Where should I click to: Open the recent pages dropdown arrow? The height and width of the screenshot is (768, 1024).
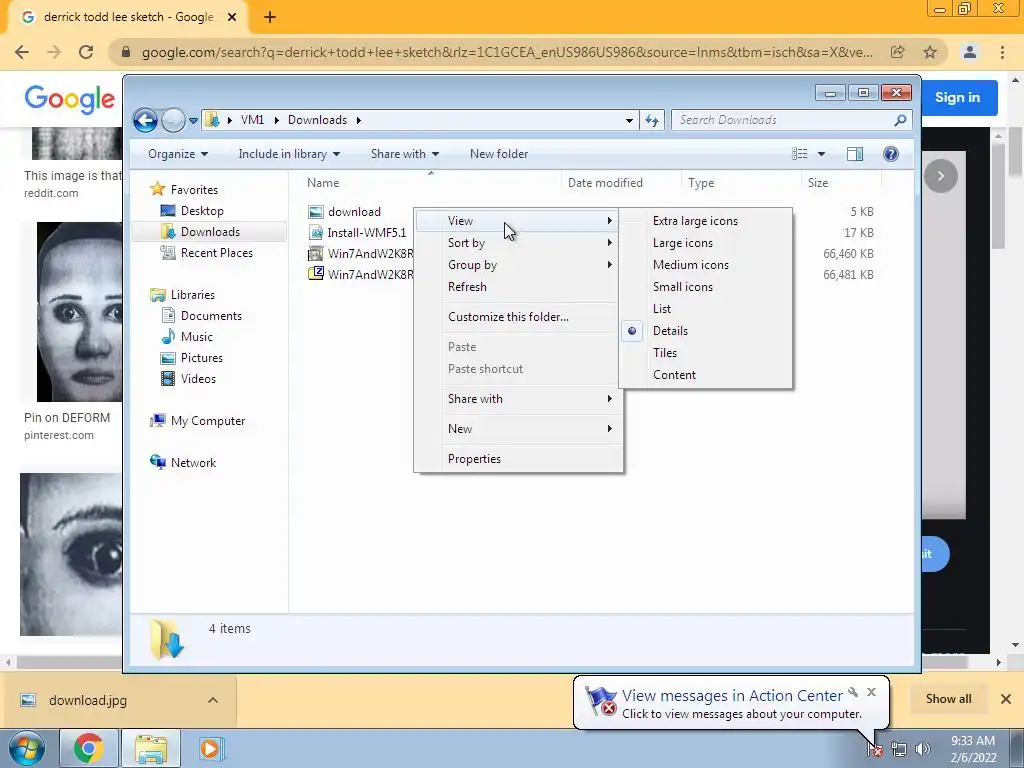pyautogui.click(x=193, y=121)
